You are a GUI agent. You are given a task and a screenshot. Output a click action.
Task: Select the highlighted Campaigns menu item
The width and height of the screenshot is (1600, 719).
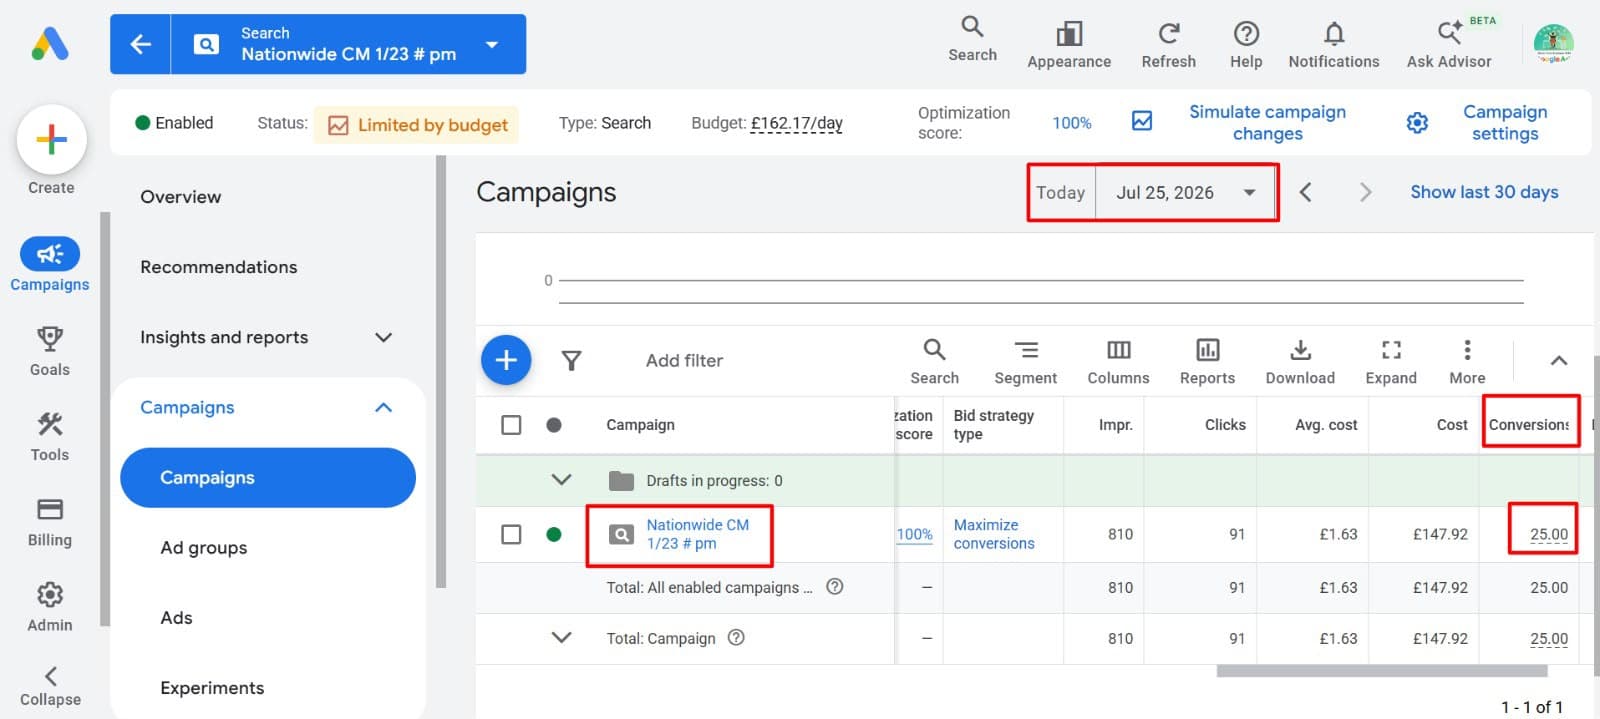pyautogui.click(x=267, y=478)
